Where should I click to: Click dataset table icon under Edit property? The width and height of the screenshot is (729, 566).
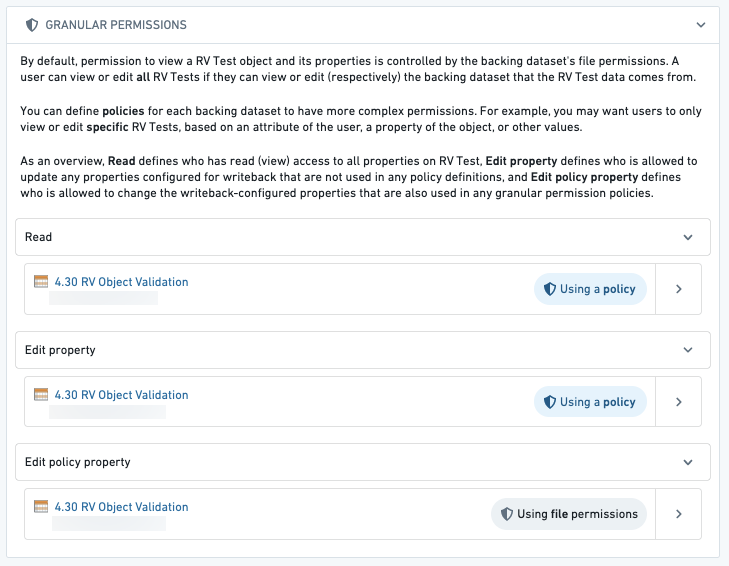click(x=41, y=394)
